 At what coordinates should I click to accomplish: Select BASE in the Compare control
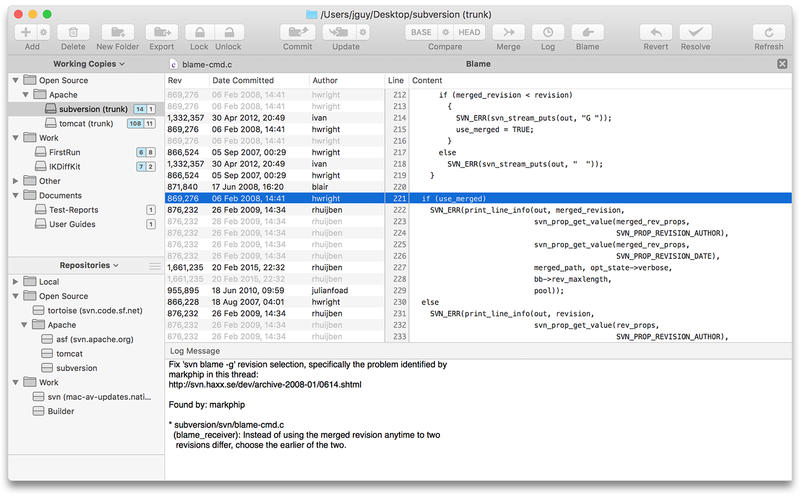(421, 32)
